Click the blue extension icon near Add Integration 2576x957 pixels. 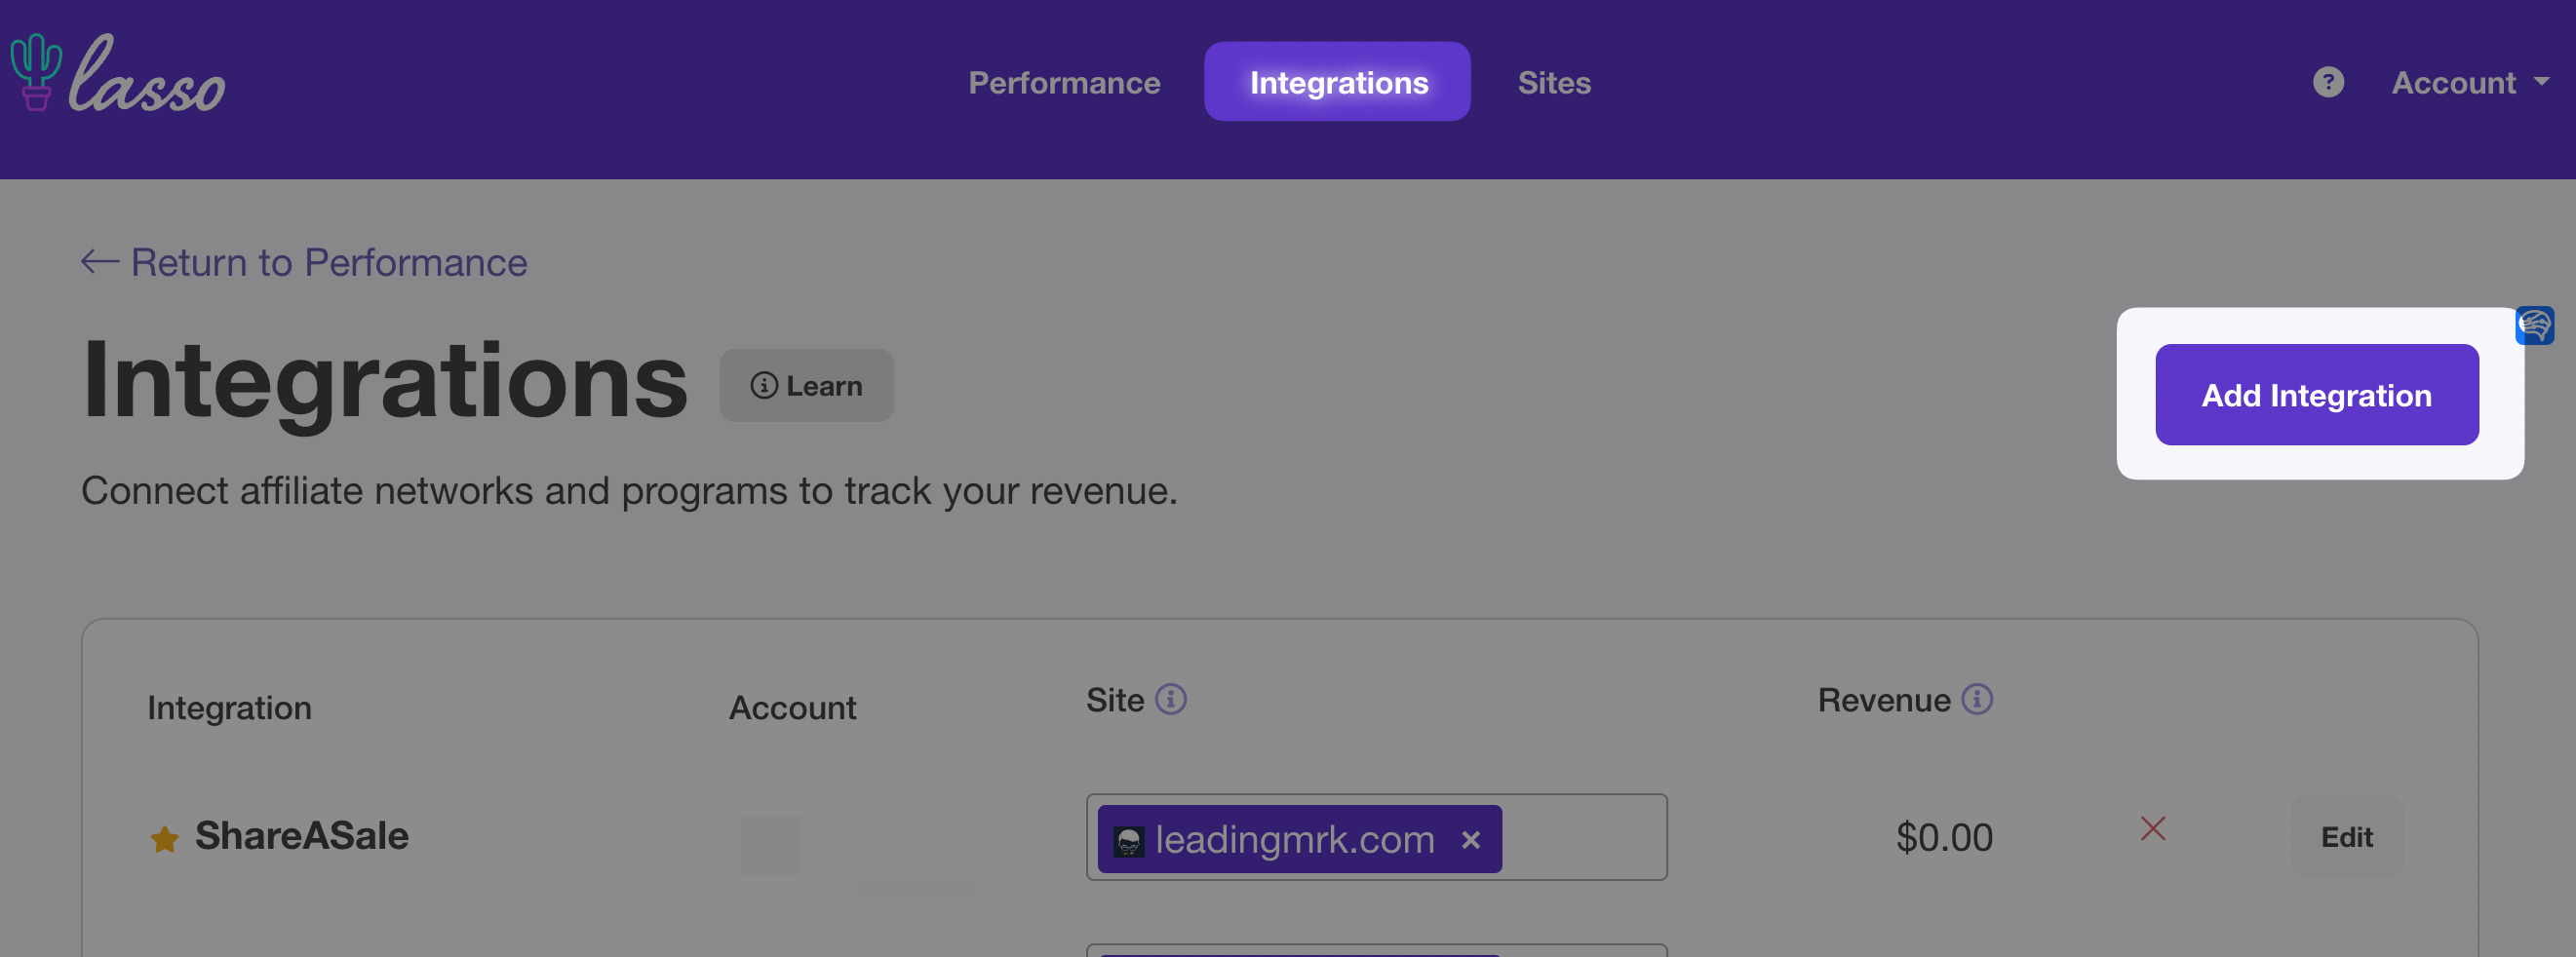pyautogui.click(x=2534, y=325)
